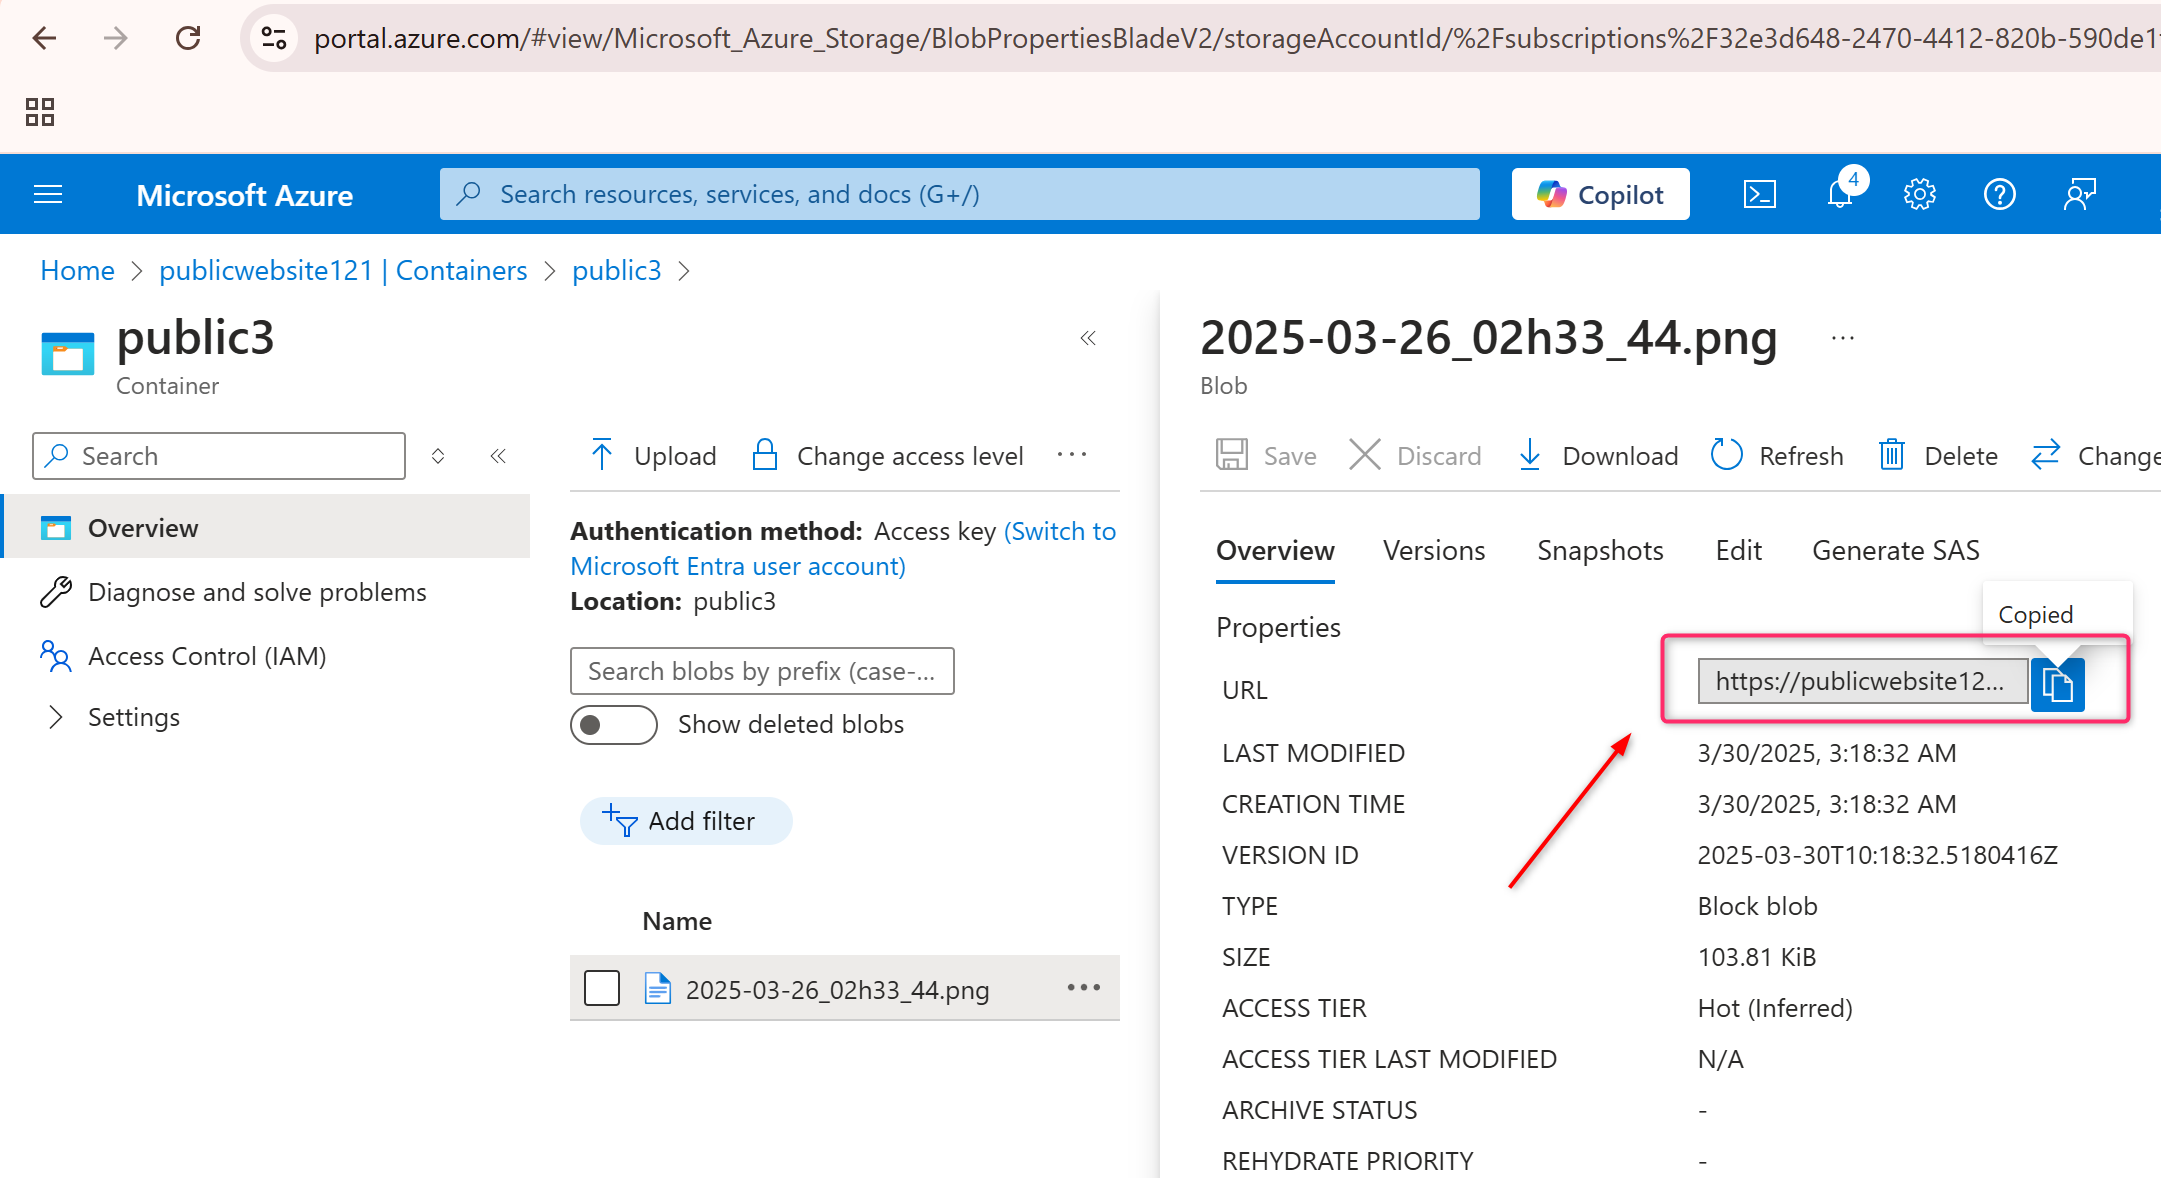Viewport: 2161px width, 1178px height.
Task: Open the ellipsis menu for the 2025-03-26_02h33_44.png row
Action: coord(1084,988)
